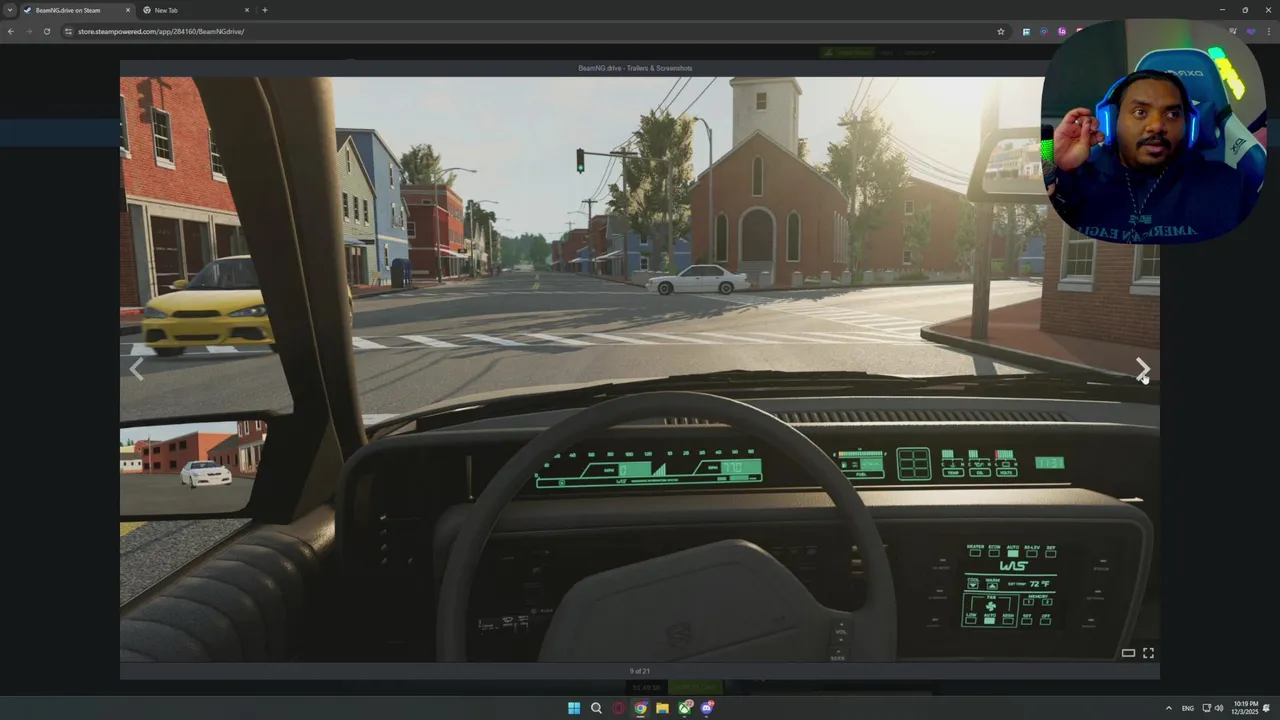Click the '9 of 21' counter text
The width and height of the screenshot is (1280, 720).
(640, 671)
